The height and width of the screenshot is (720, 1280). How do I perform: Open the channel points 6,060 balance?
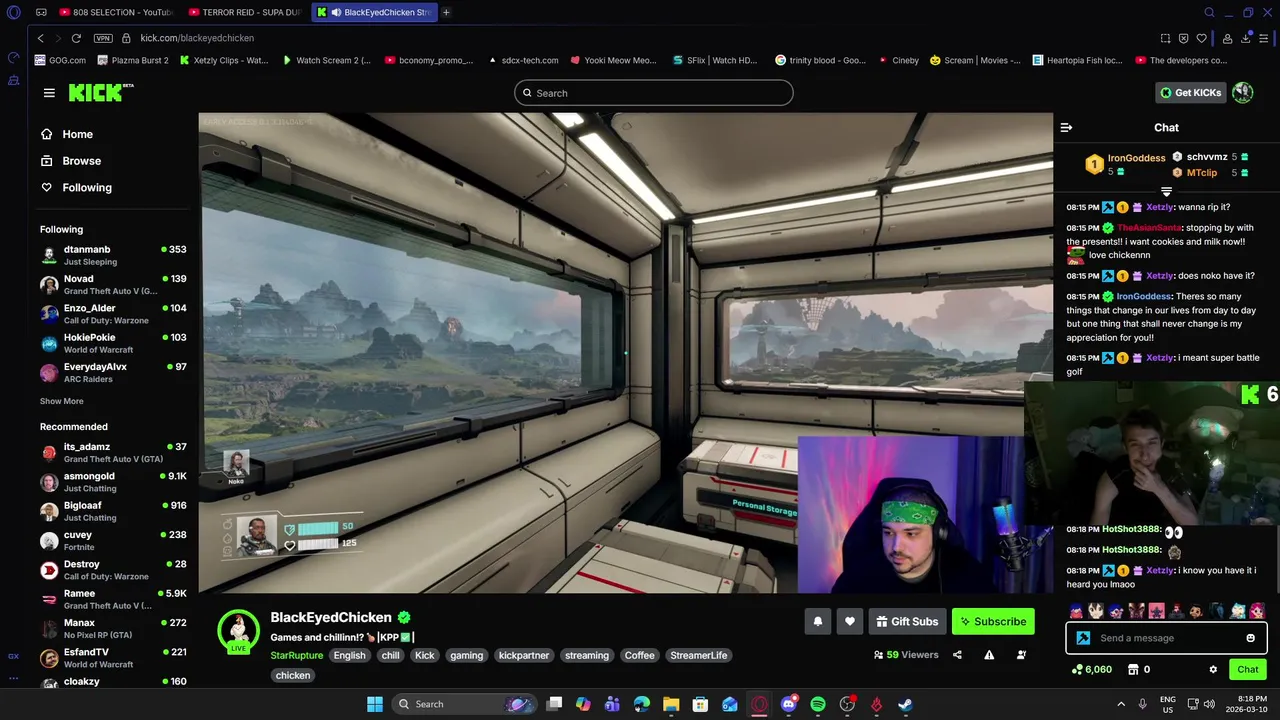tap(1091, 670)
